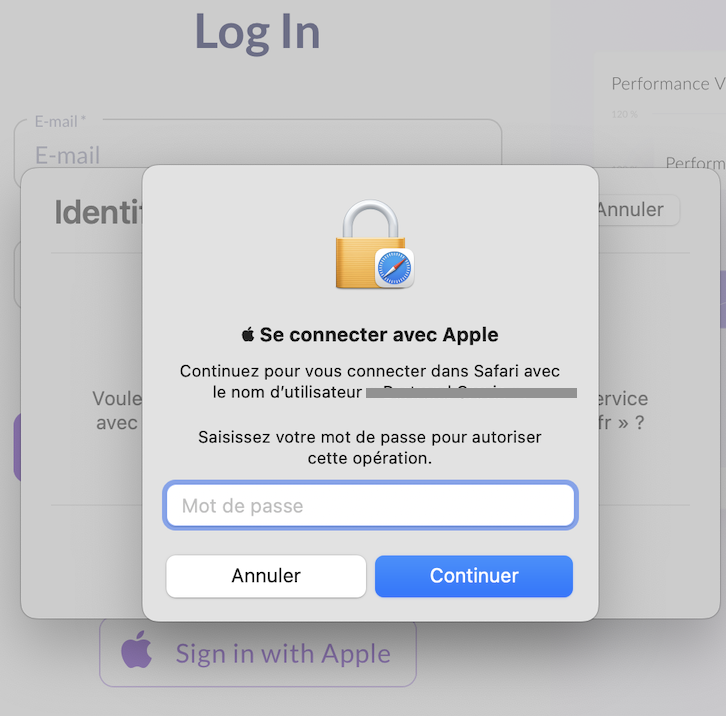Click the Sign in with Apple button

click(x=258, y=653)
